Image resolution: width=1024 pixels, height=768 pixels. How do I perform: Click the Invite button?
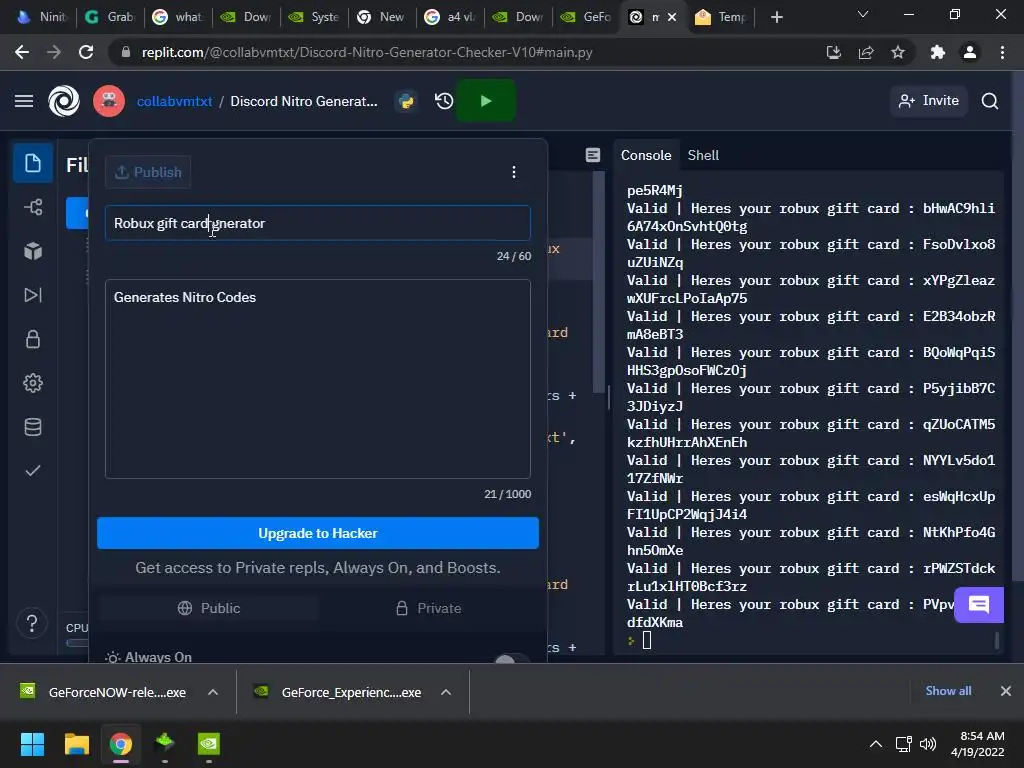[929, 101]
